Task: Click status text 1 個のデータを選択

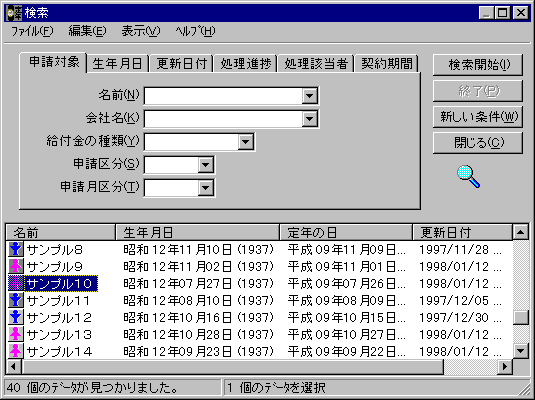Action: (276, 388)
